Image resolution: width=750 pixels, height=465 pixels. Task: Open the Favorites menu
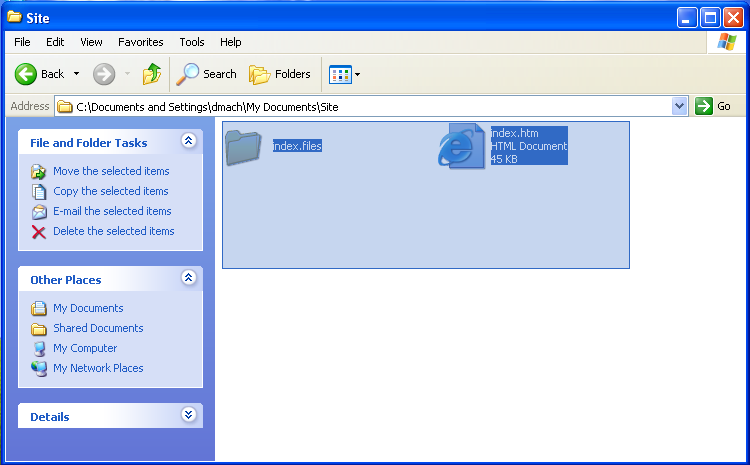140,42
